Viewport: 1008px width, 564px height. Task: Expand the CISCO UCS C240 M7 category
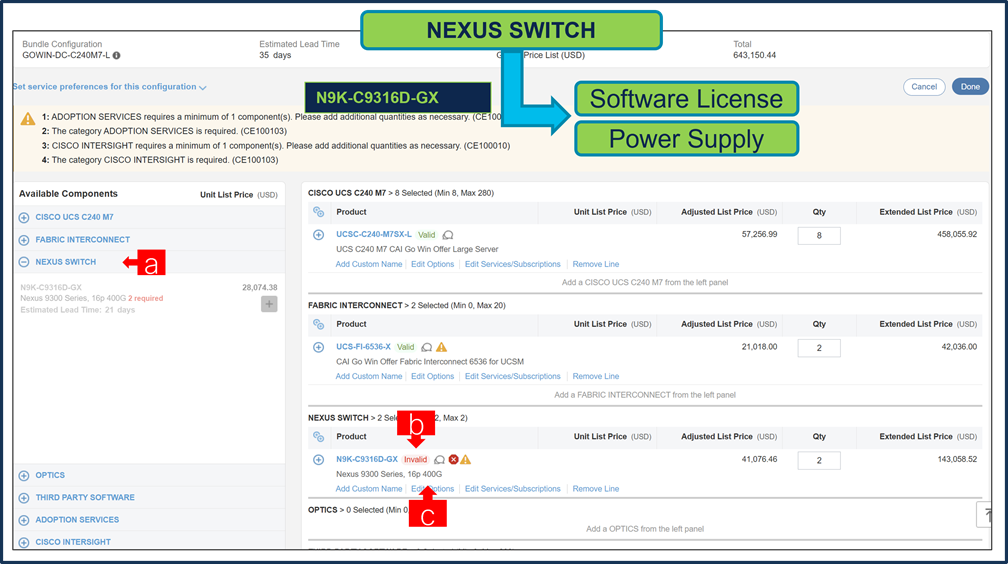click(x=24, y=217)
